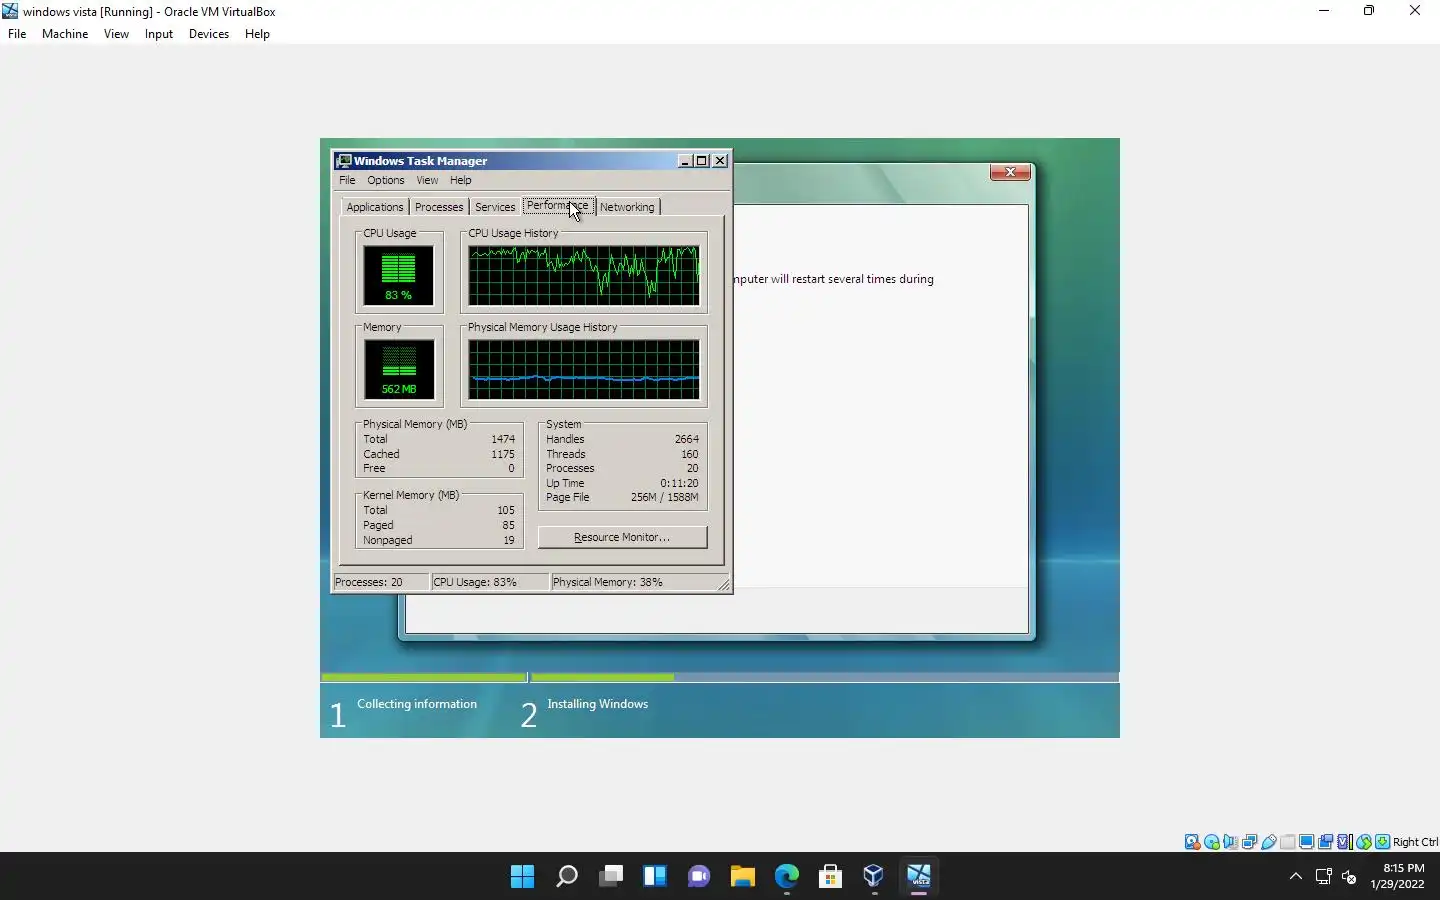Screen dimensions: 1440x900
Task: Click the running Vista VM taskbar icon
Action: 919,877
